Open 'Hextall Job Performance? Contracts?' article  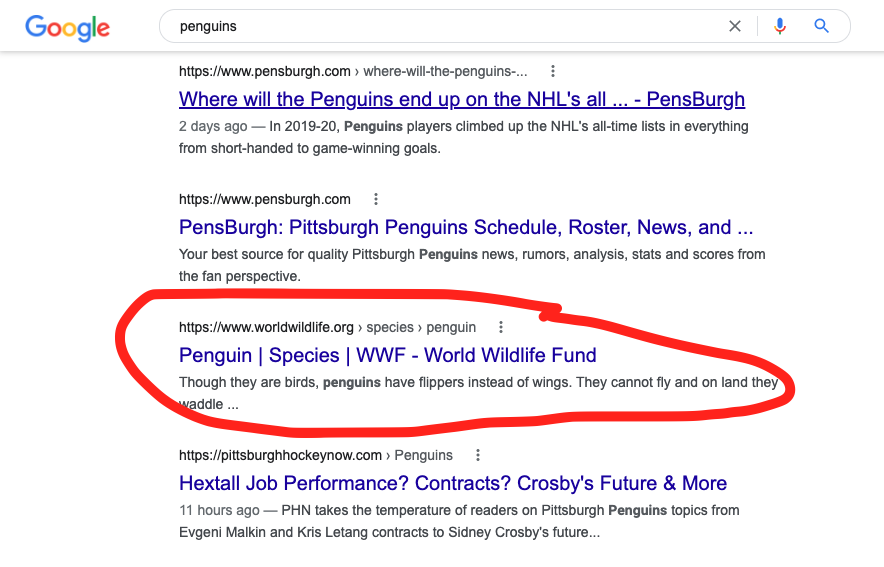pos(452,483)
